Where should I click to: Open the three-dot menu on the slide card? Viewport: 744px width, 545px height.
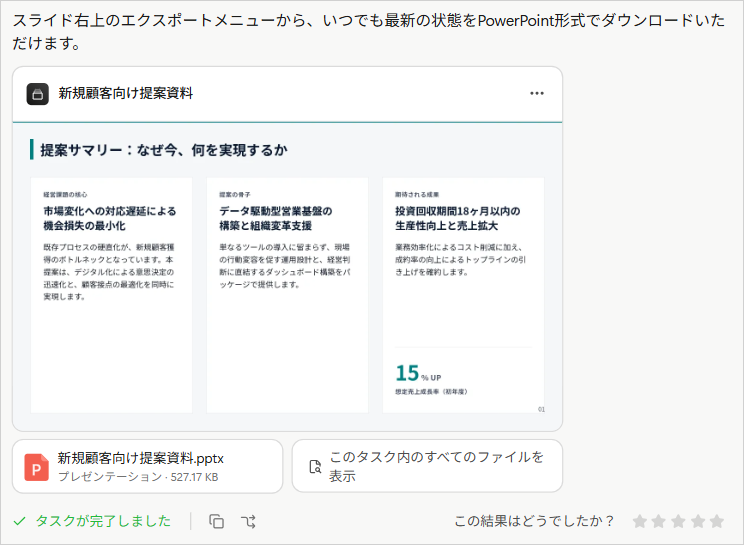pyautogui.click(x=537, y=93)
